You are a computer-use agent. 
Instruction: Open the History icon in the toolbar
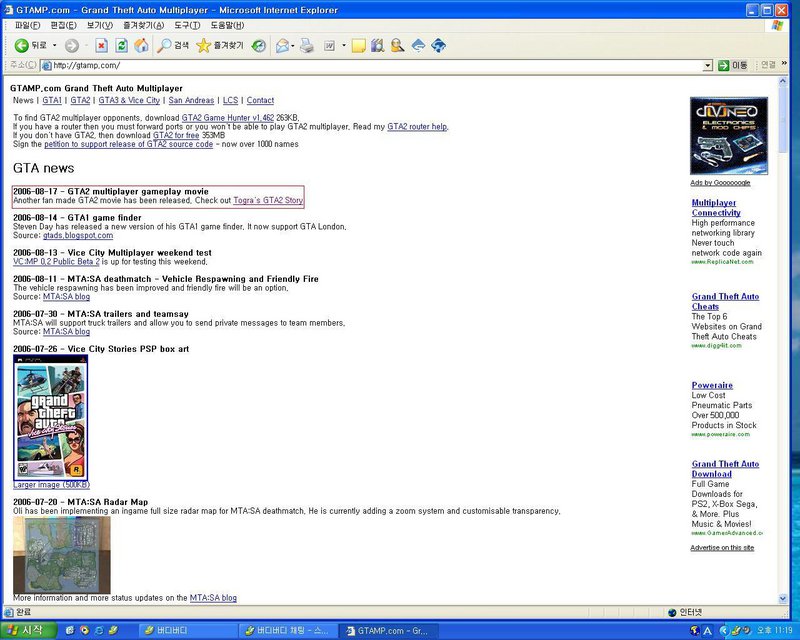259,46
